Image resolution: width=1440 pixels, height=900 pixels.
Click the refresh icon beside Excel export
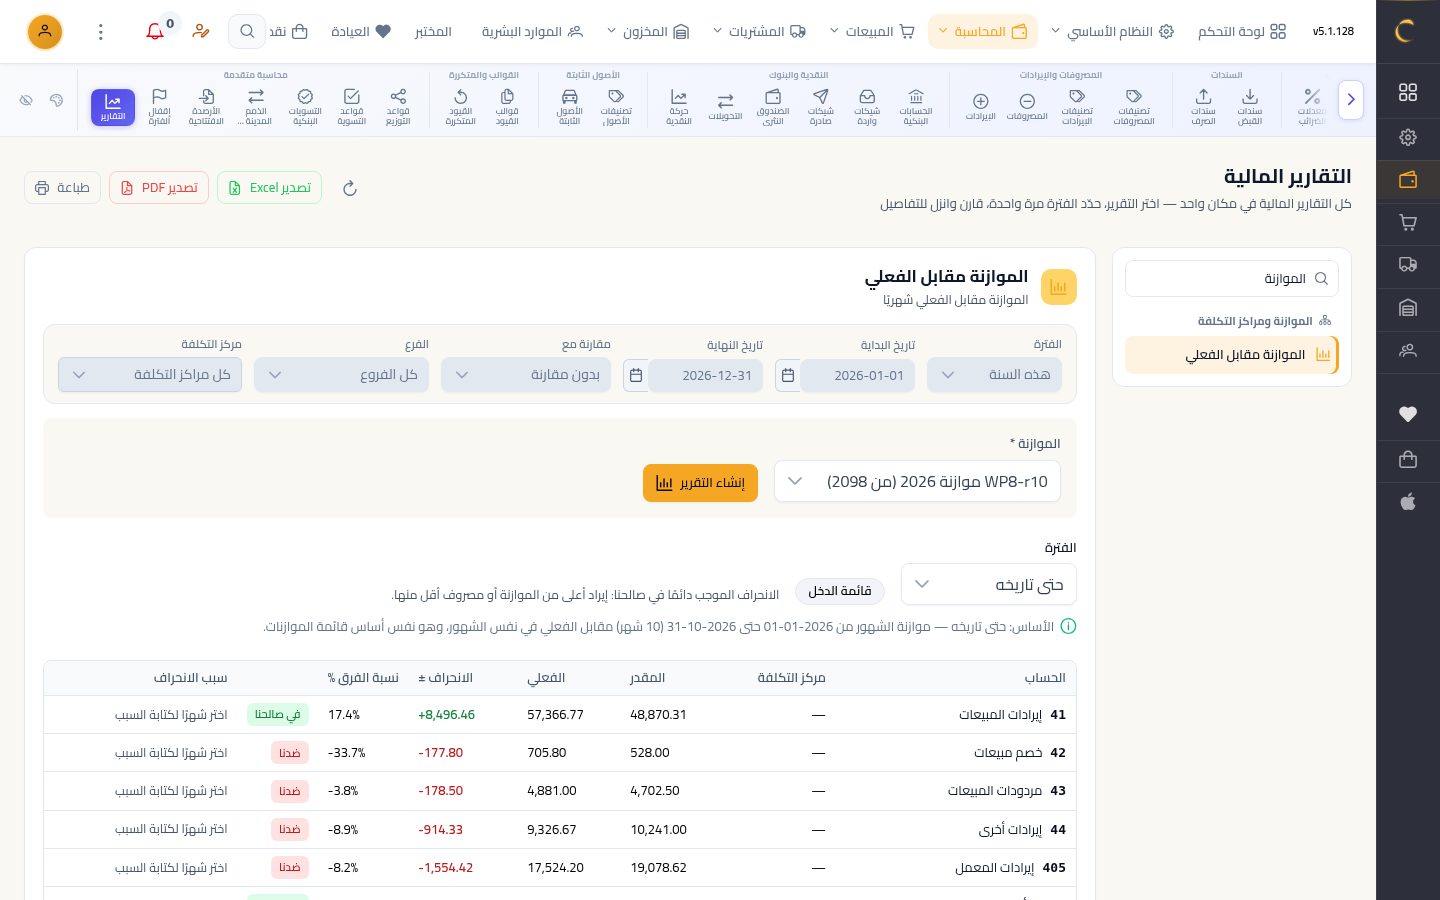(x=350, y=188)
